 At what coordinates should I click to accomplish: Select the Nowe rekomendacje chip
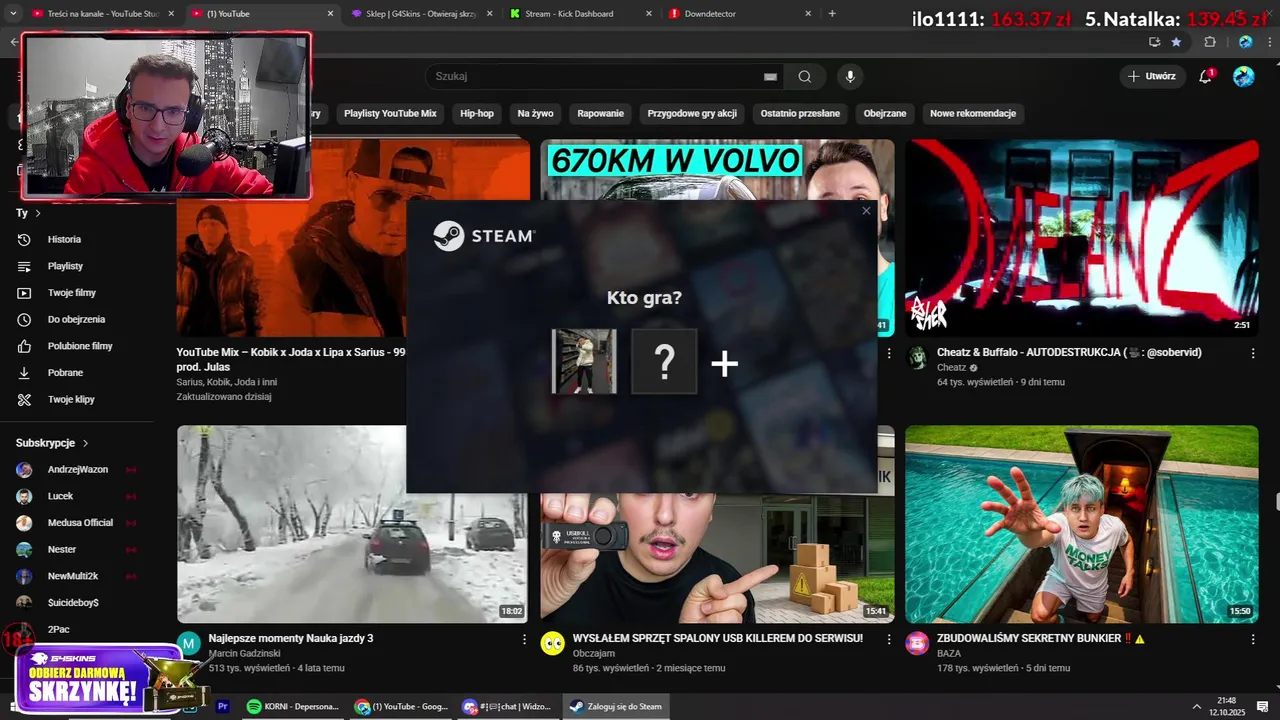pyautogui.click(x=973, y=113)
